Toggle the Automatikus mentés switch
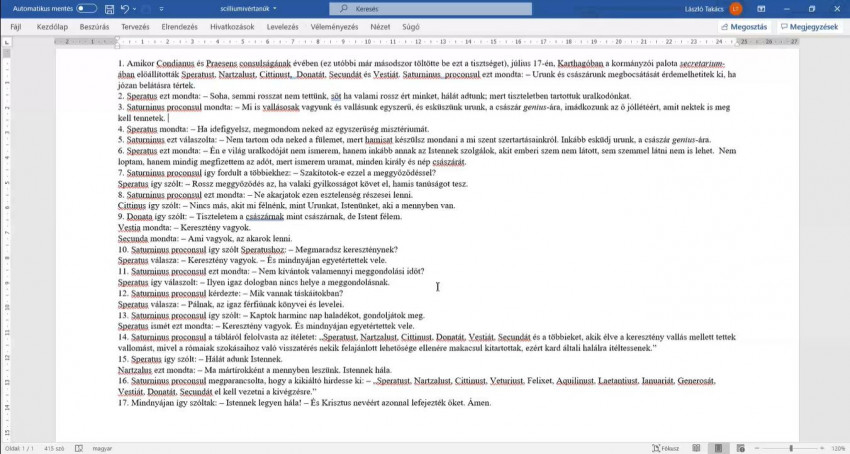Screen dimensions: 850x454 (x=87, y=8)
